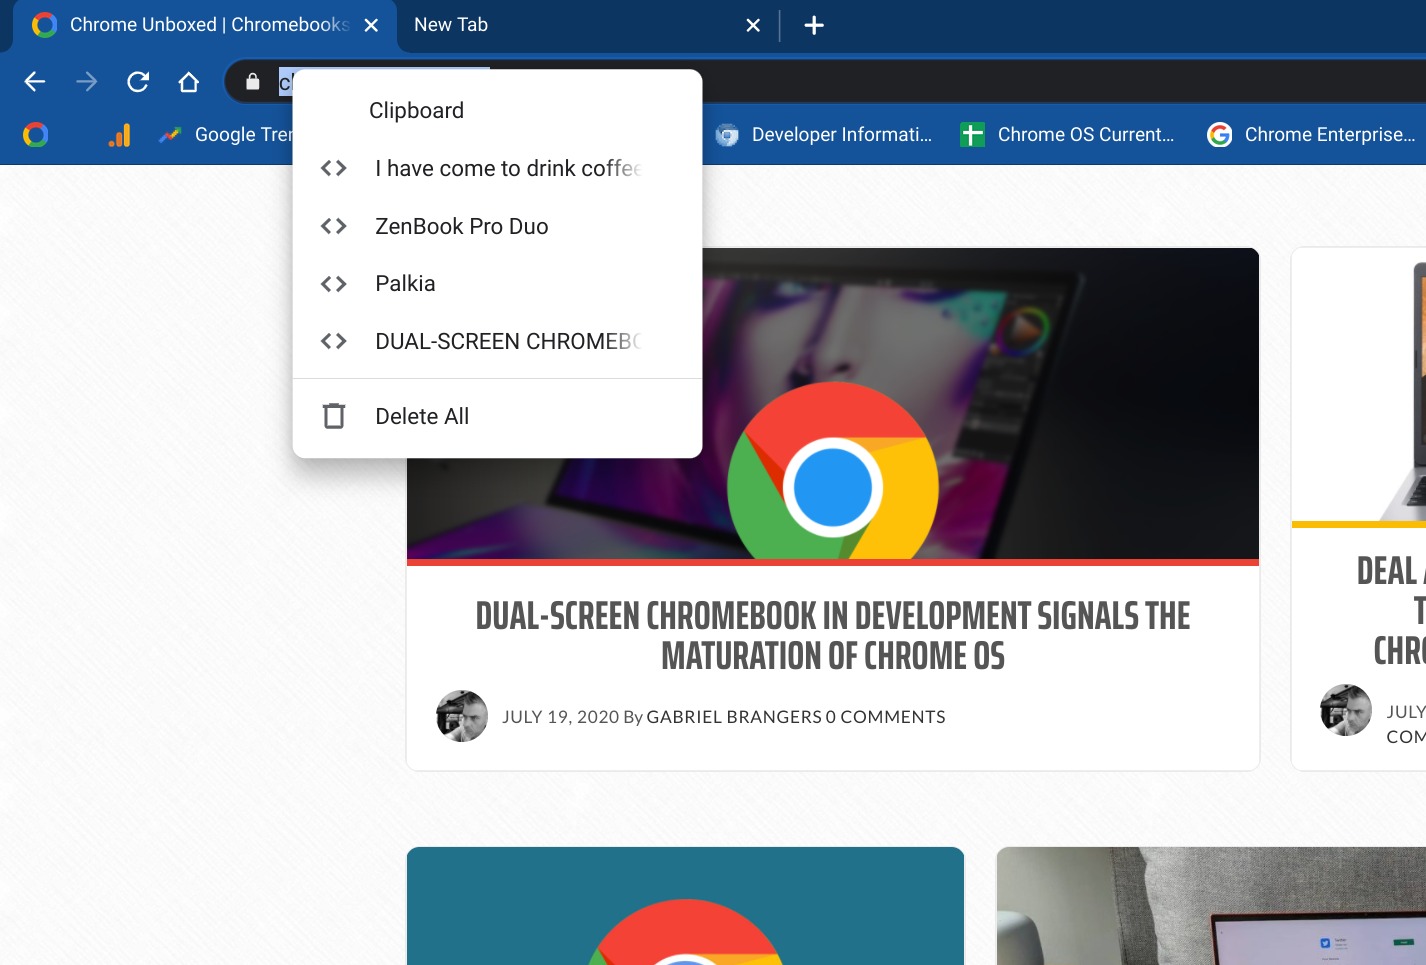1426x965 pixels.
Task: Click "Delete All" to clear the clipboard
Action: [x=421, y=416]
